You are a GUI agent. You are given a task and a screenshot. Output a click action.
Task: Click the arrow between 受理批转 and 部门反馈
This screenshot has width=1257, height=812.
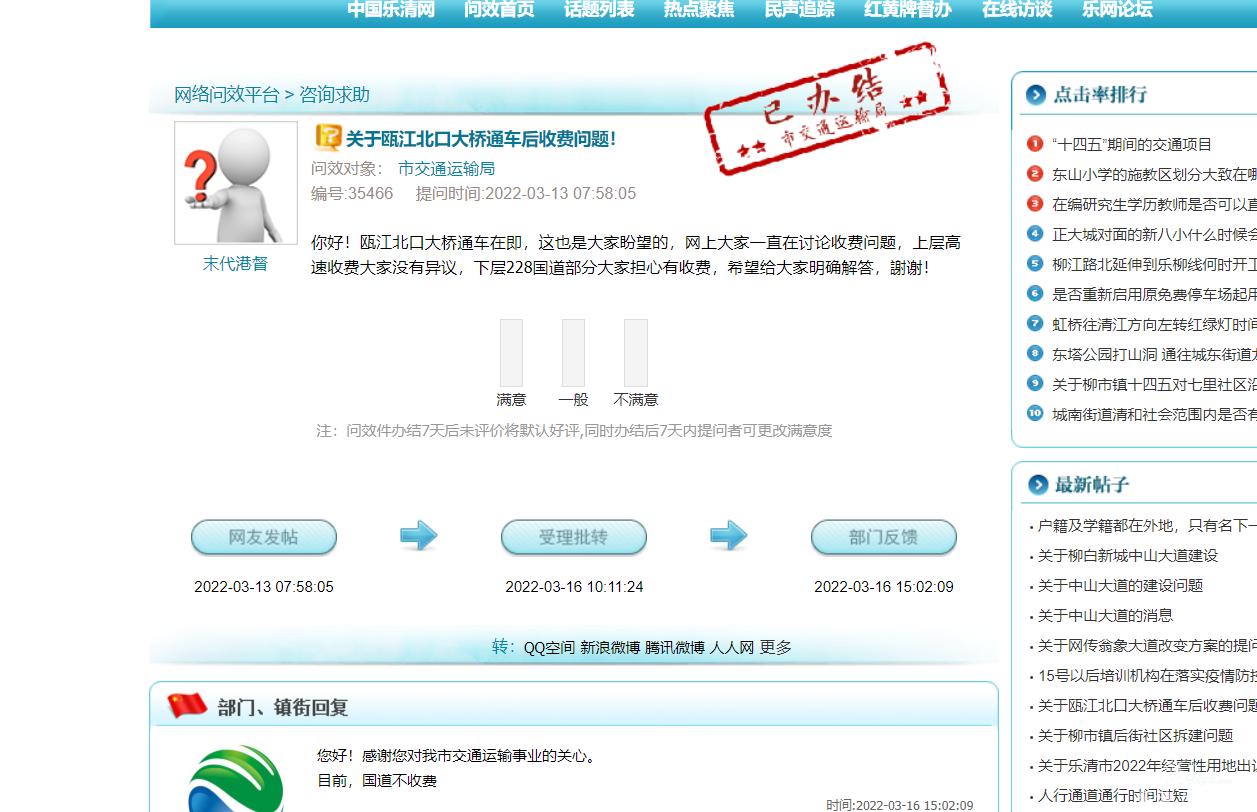tap(728, 536)
